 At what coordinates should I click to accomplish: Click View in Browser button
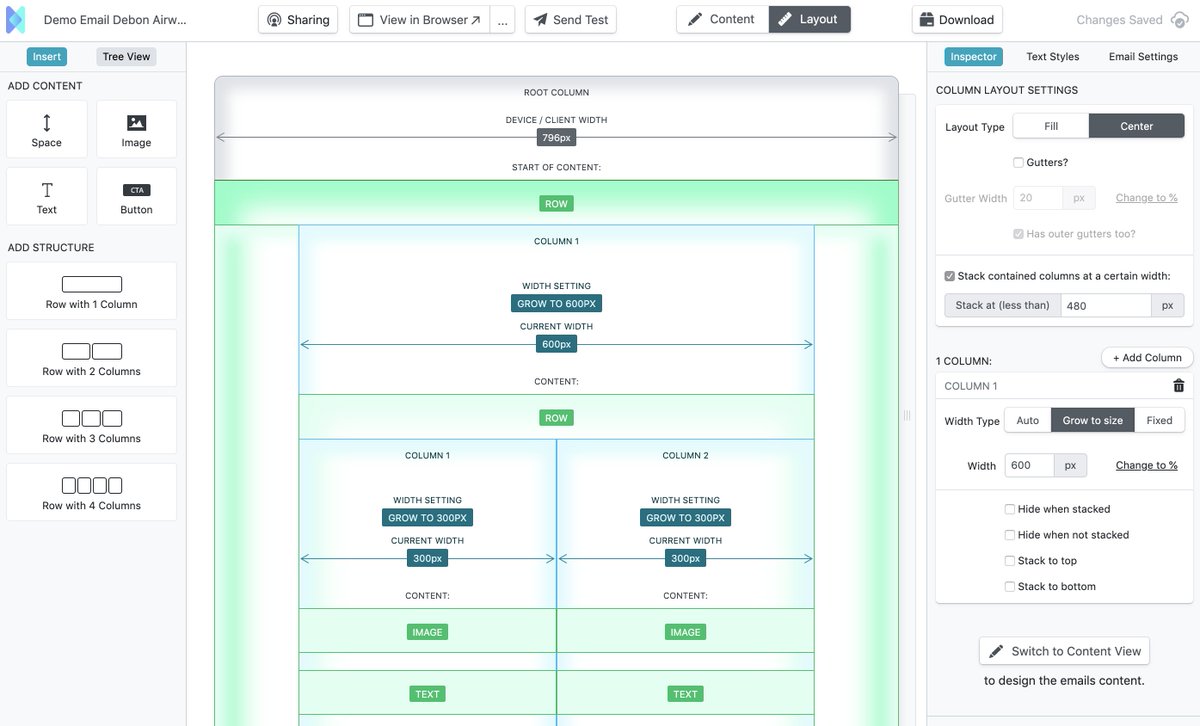419,20
